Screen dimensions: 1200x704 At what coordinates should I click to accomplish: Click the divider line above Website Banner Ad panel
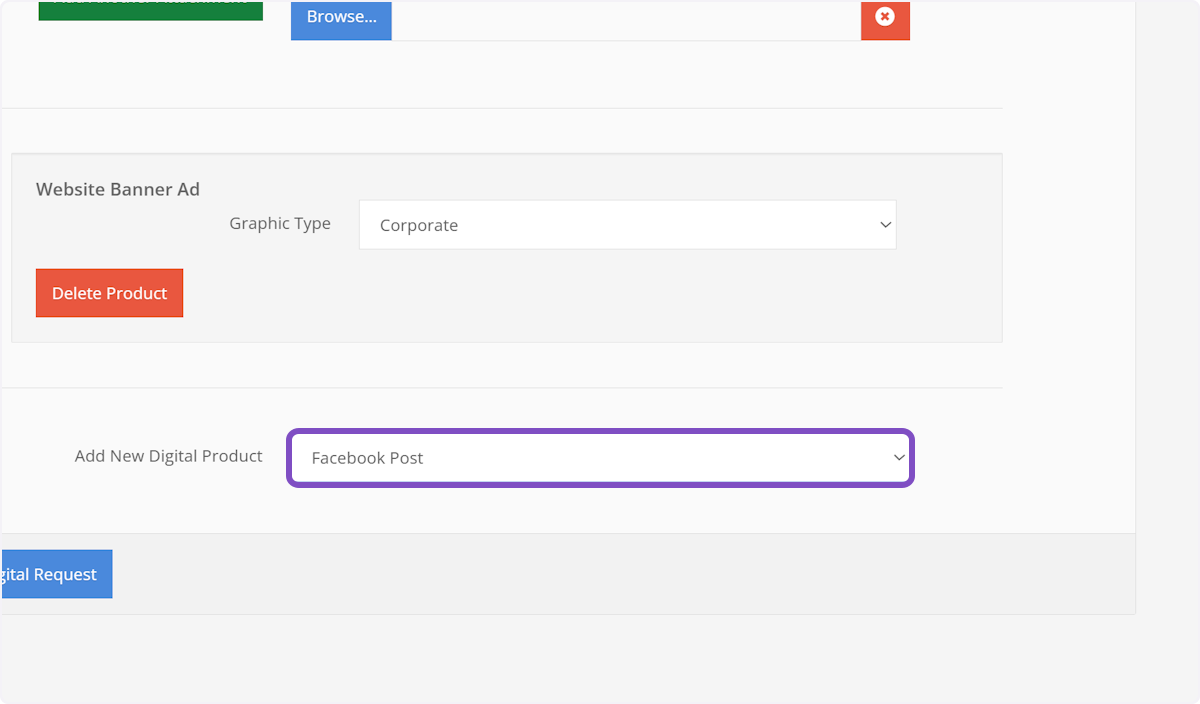pos(500,108)
